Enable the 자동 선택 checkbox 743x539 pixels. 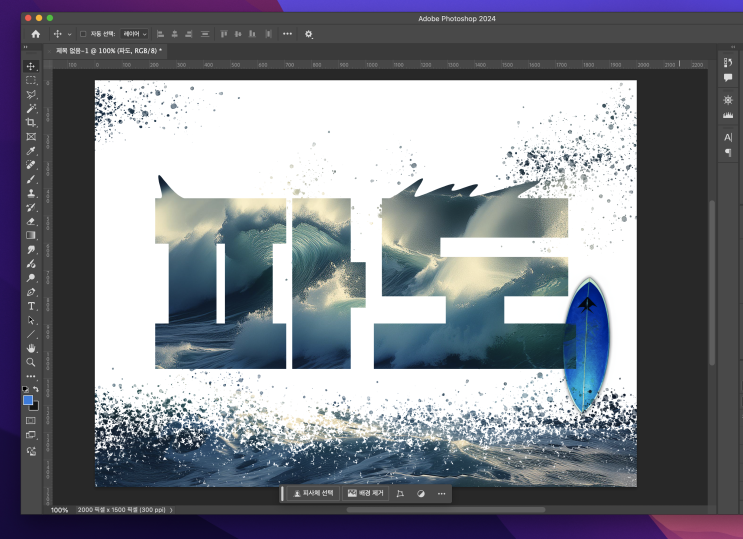click(83, 34)
